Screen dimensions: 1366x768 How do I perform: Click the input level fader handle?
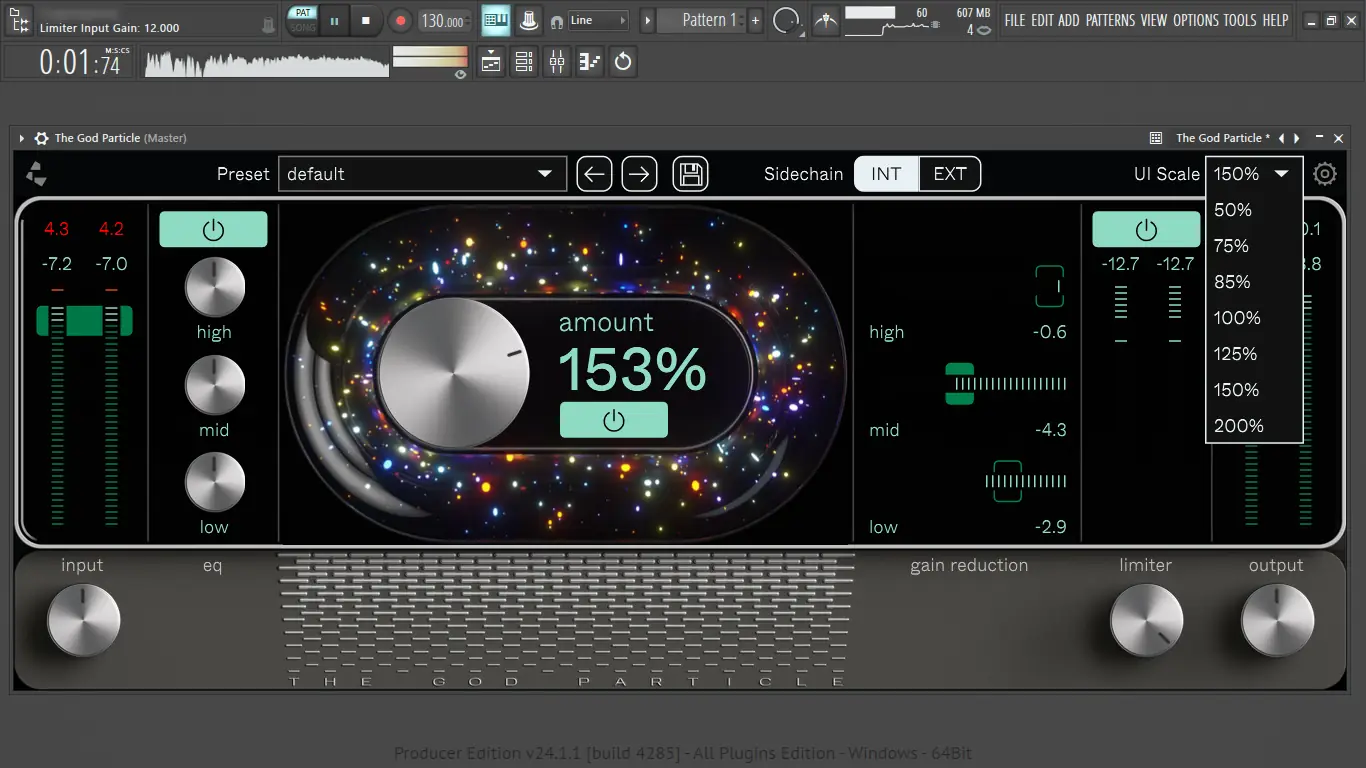click(x=84, y=321)
